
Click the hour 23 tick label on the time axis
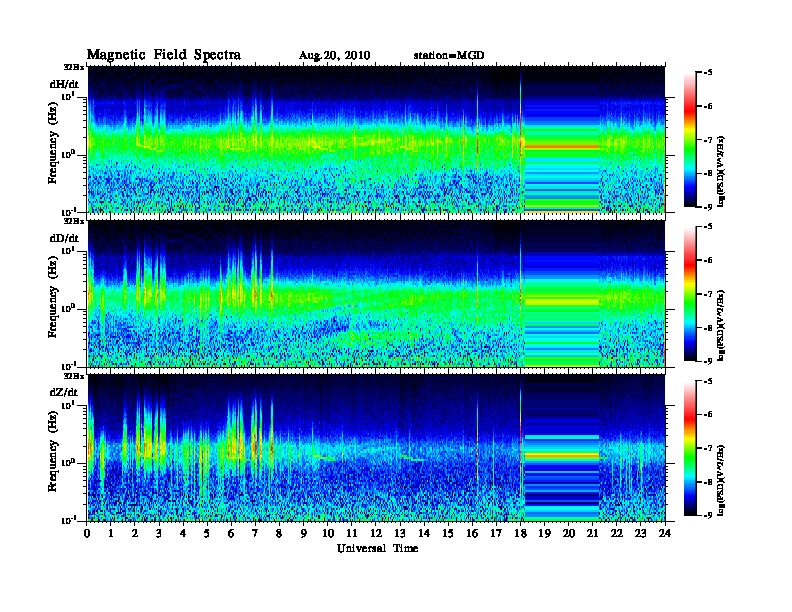(x=640, y=533)
